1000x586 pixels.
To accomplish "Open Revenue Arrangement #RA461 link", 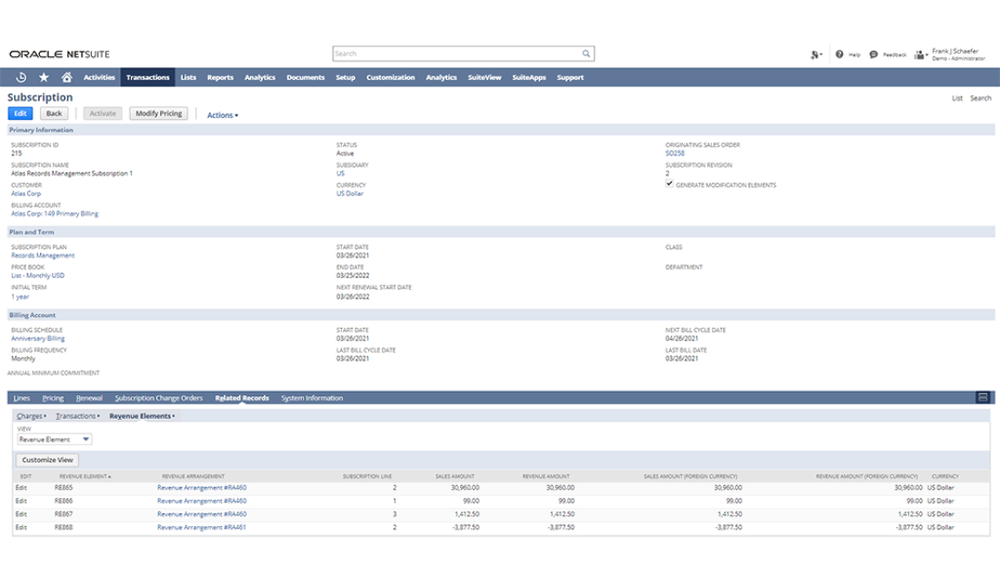I will point(203,527).
